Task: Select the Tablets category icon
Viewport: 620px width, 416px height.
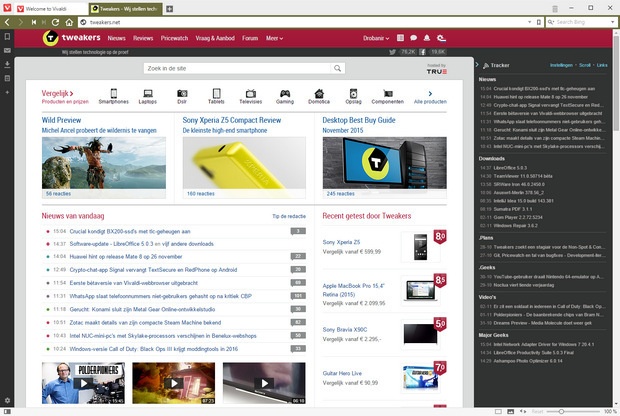Action: [216, 93]
